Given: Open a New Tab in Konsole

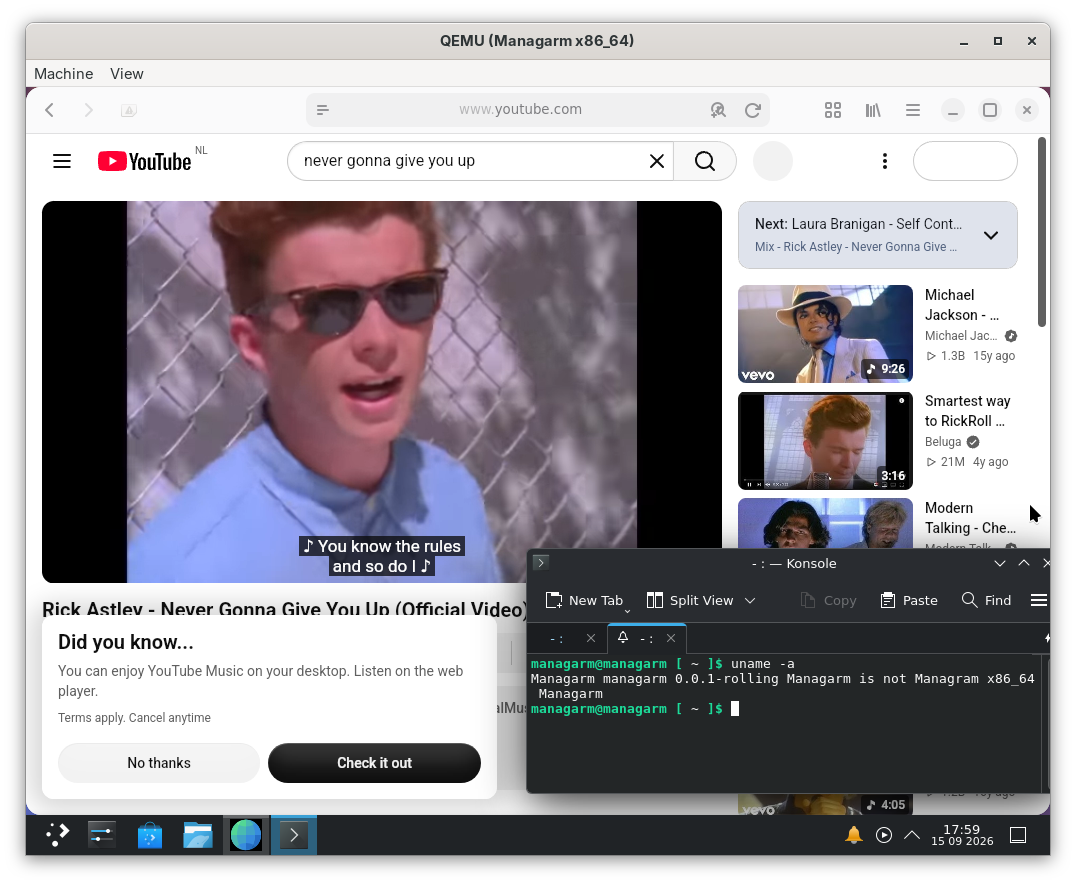Looking at the screenshot, I should pyautogui.click(x=585, y=601).
